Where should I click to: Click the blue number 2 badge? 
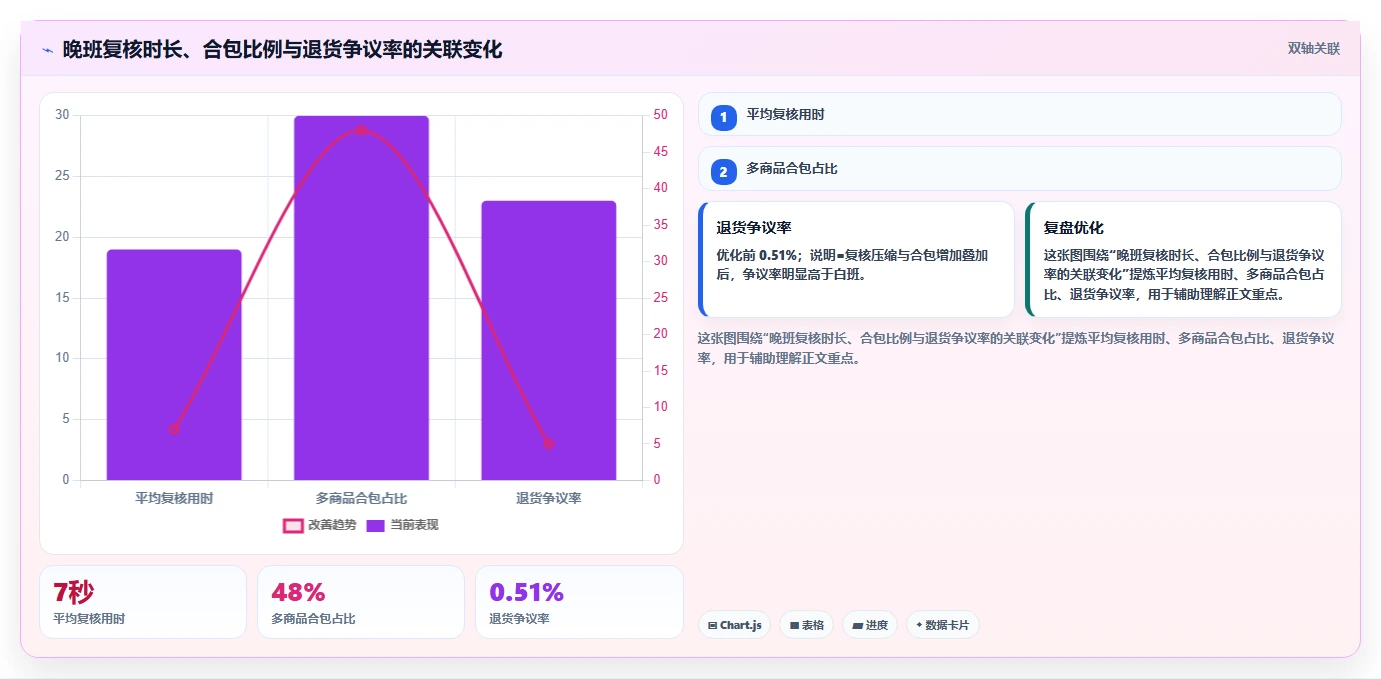pos(724,172)
